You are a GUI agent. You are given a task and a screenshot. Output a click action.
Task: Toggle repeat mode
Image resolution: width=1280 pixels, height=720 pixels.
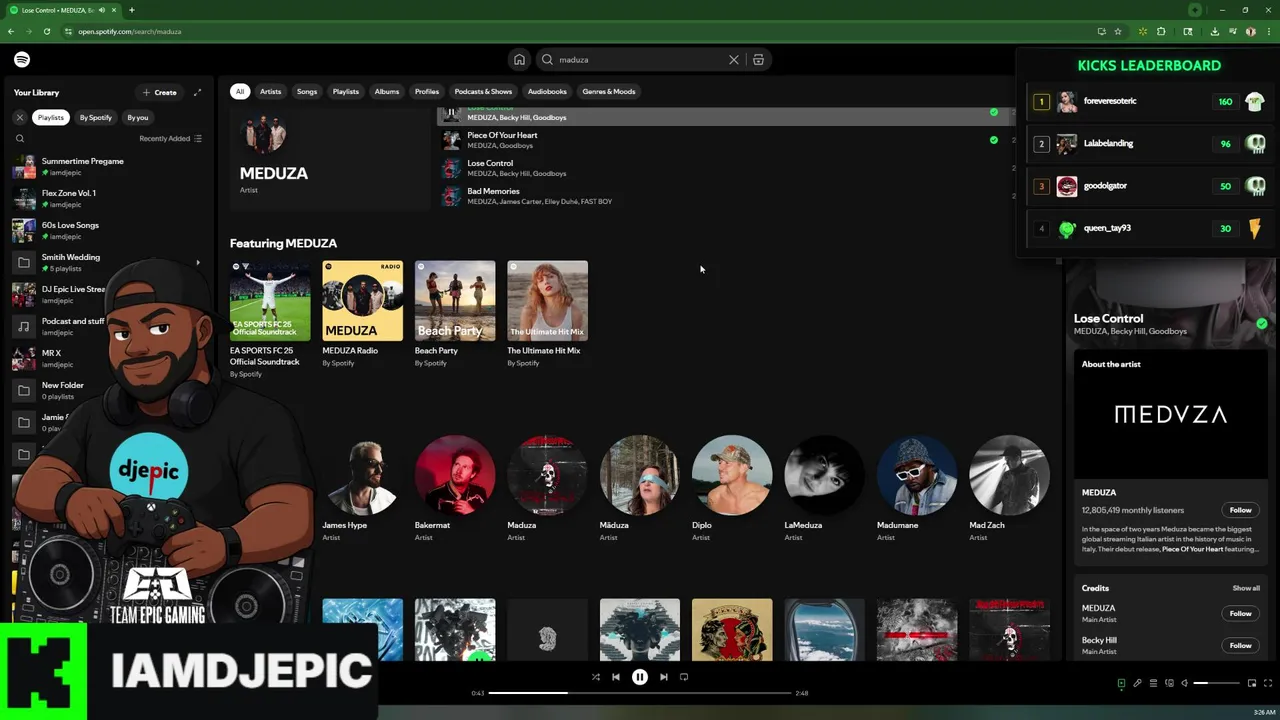(x=684, y=677)
